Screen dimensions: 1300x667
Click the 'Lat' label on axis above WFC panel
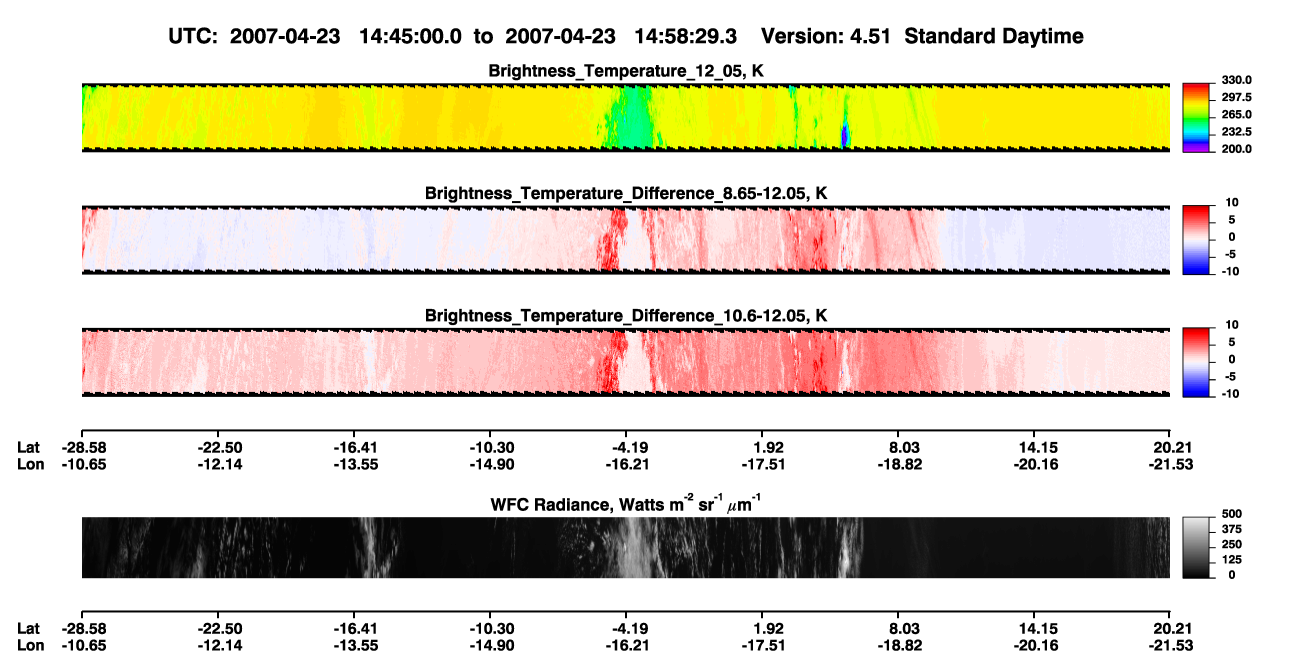(x=29, y=448)
